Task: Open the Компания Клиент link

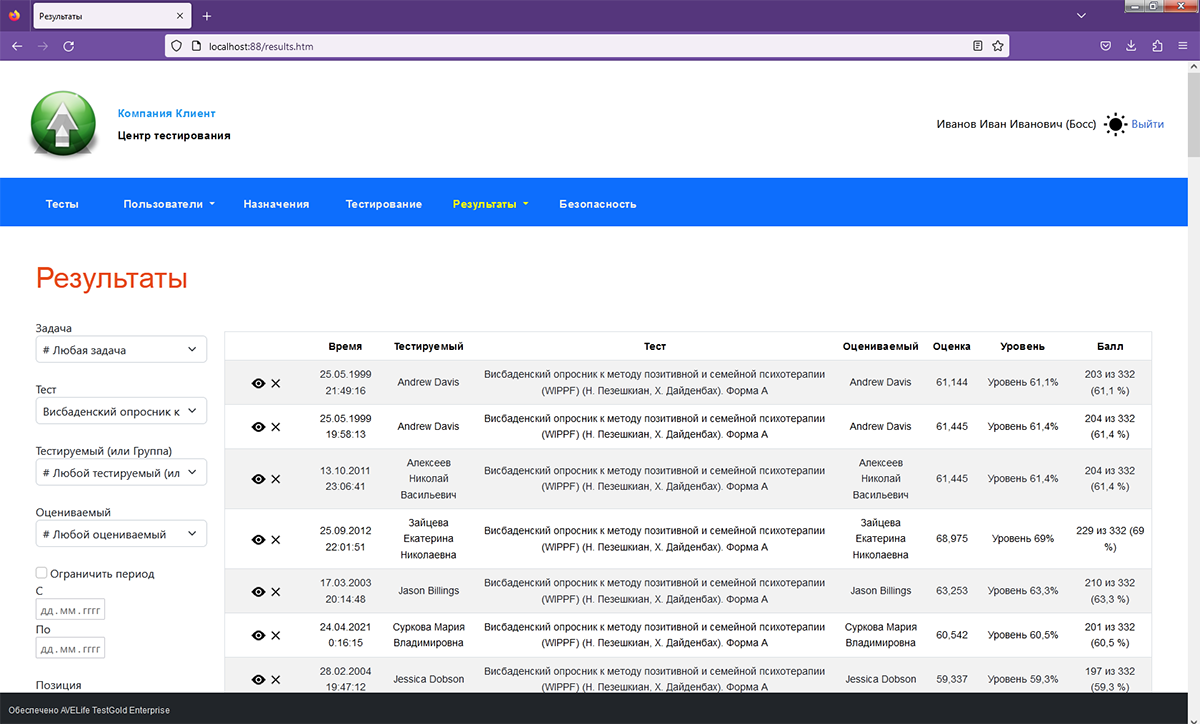Action: pyautogui.click(x=166, y=114)
